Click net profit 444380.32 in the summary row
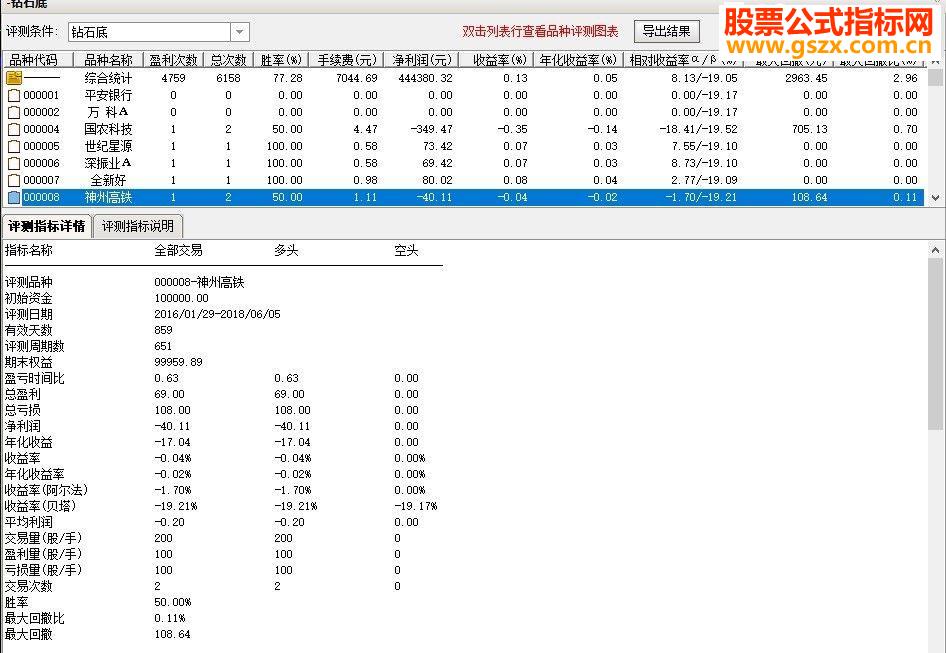This screenshot has height=653, width=946. click(x=425, y=78)
